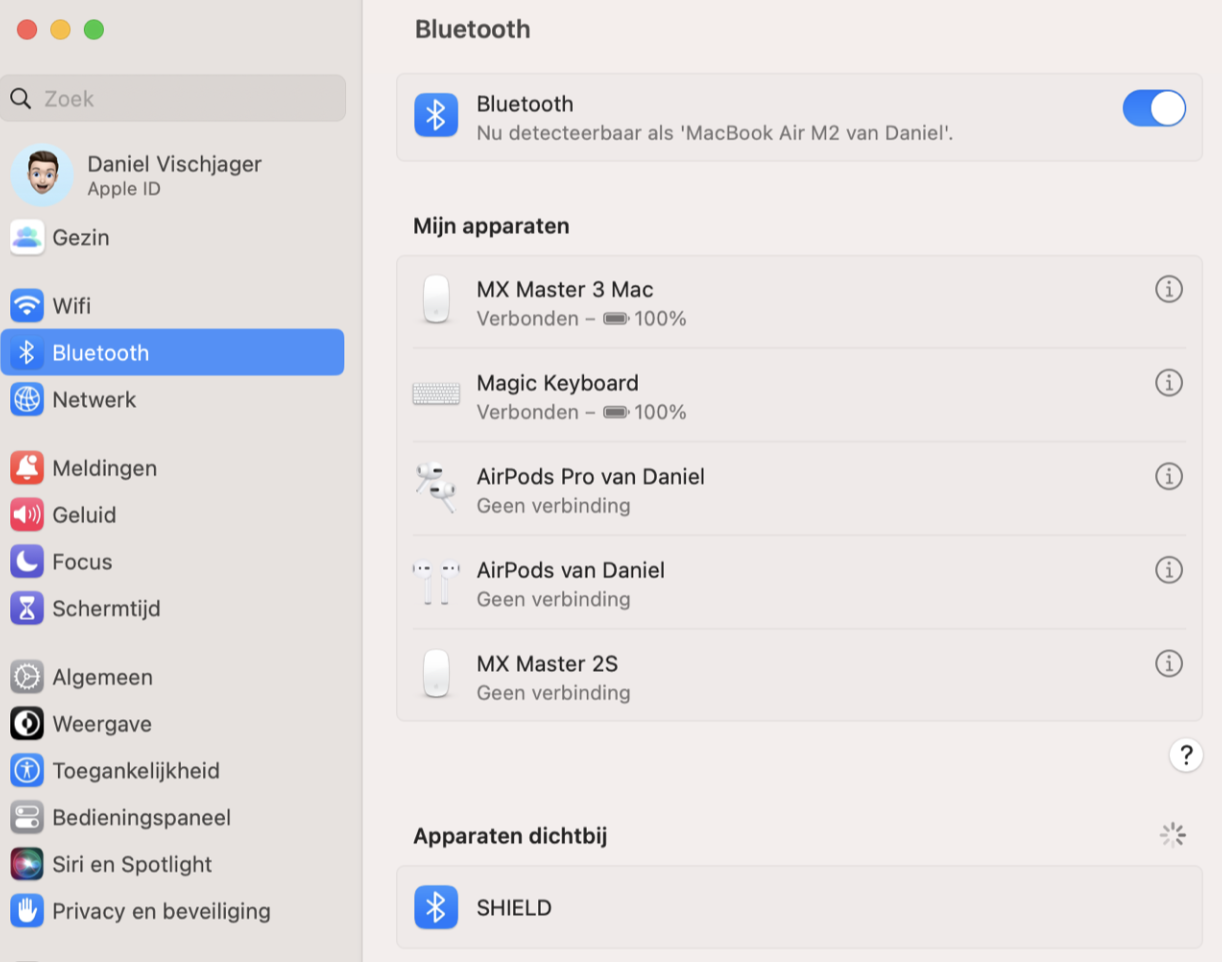Toggle Bluetooth off
1222x962 pixels.
[x=1153, y=108]
